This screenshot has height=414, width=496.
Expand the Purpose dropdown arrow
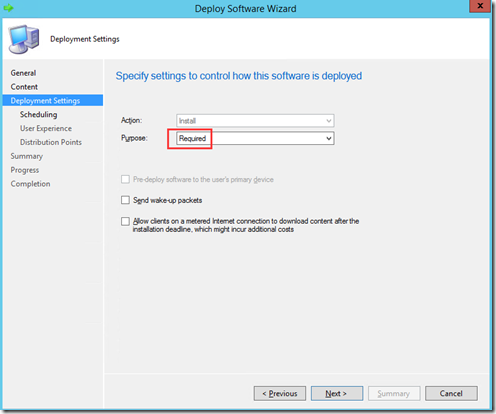click(329, 138)
